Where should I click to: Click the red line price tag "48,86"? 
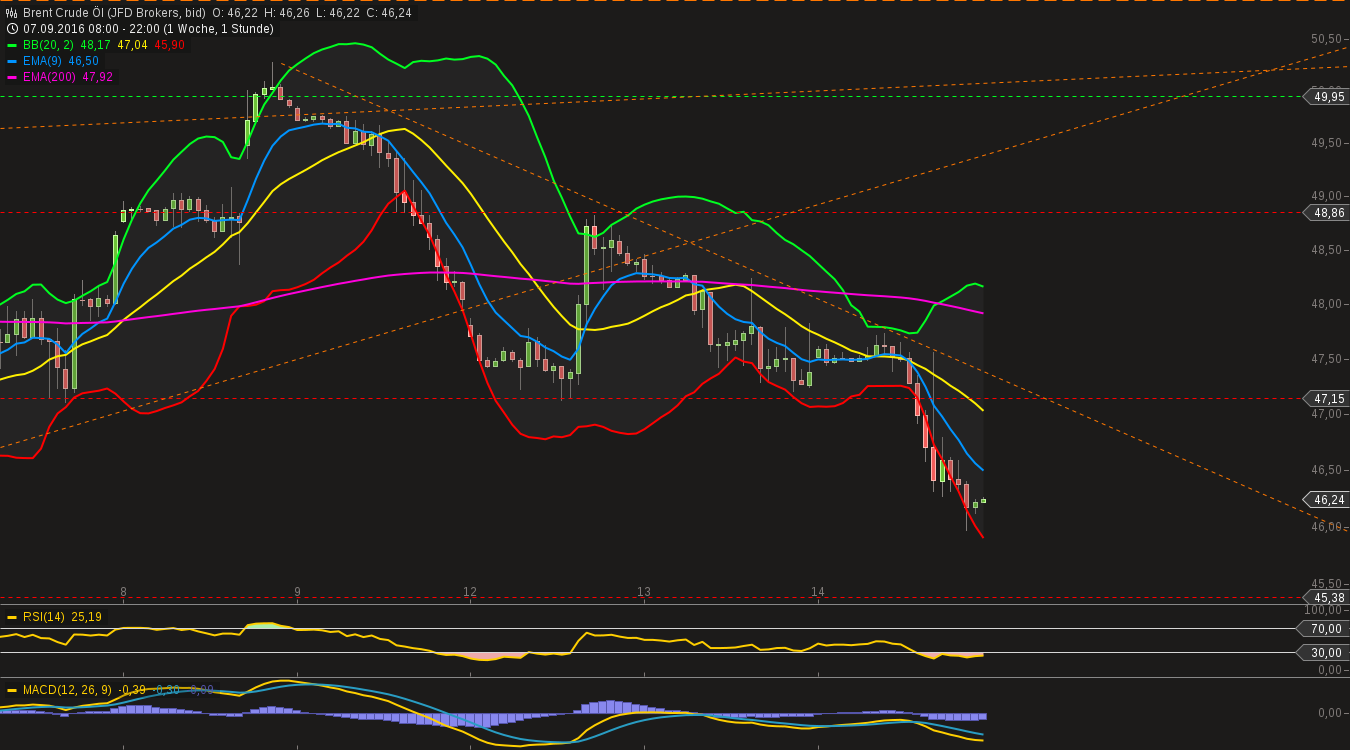coord(1327,213)
